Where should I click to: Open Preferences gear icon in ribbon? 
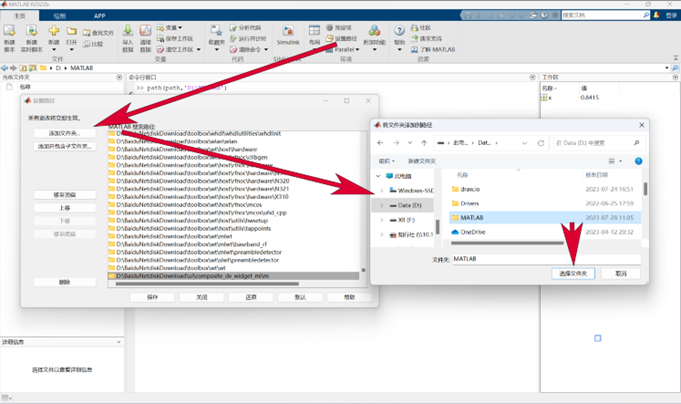[330, 28]
